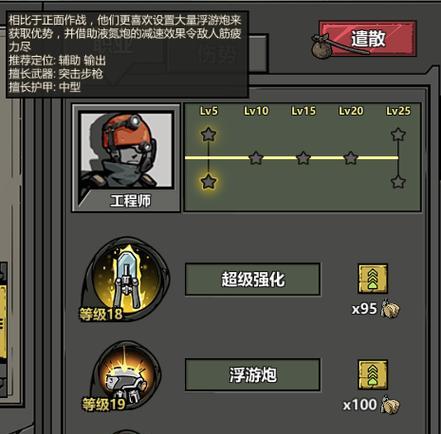Click the 浮游炮 skill icon
This screenshot has width=441, height=434.
click(125, 376)
